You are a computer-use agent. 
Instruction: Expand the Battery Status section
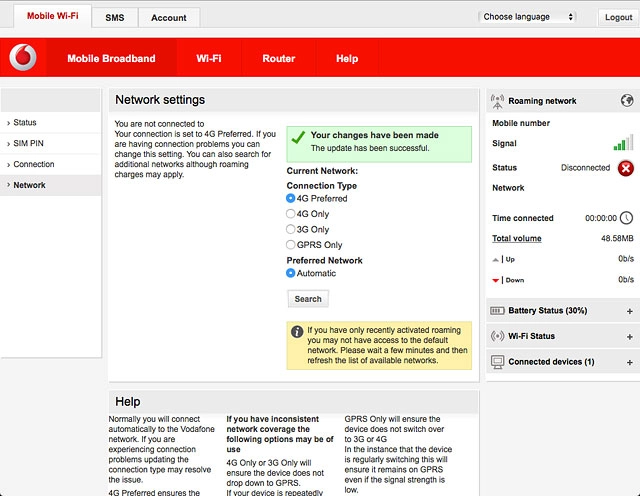click(x=629, y=311)
